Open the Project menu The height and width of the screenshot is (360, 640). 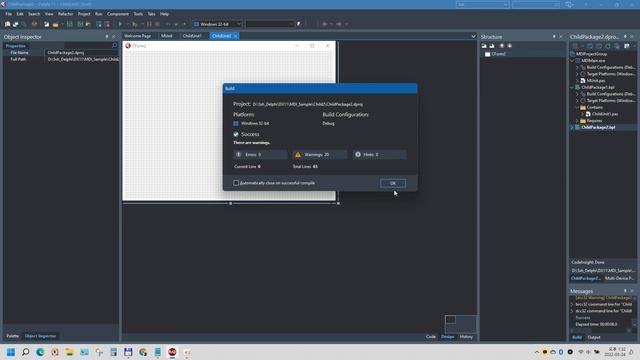pos(84,14)
